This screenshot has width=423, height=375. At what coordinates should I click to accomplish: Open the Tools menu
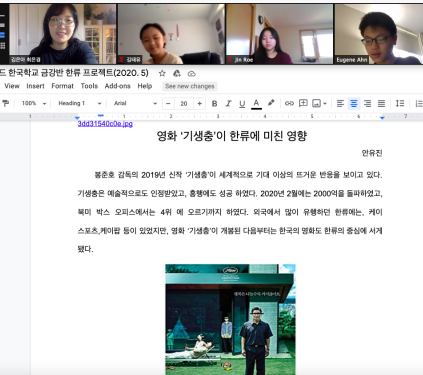click(89, 86)
